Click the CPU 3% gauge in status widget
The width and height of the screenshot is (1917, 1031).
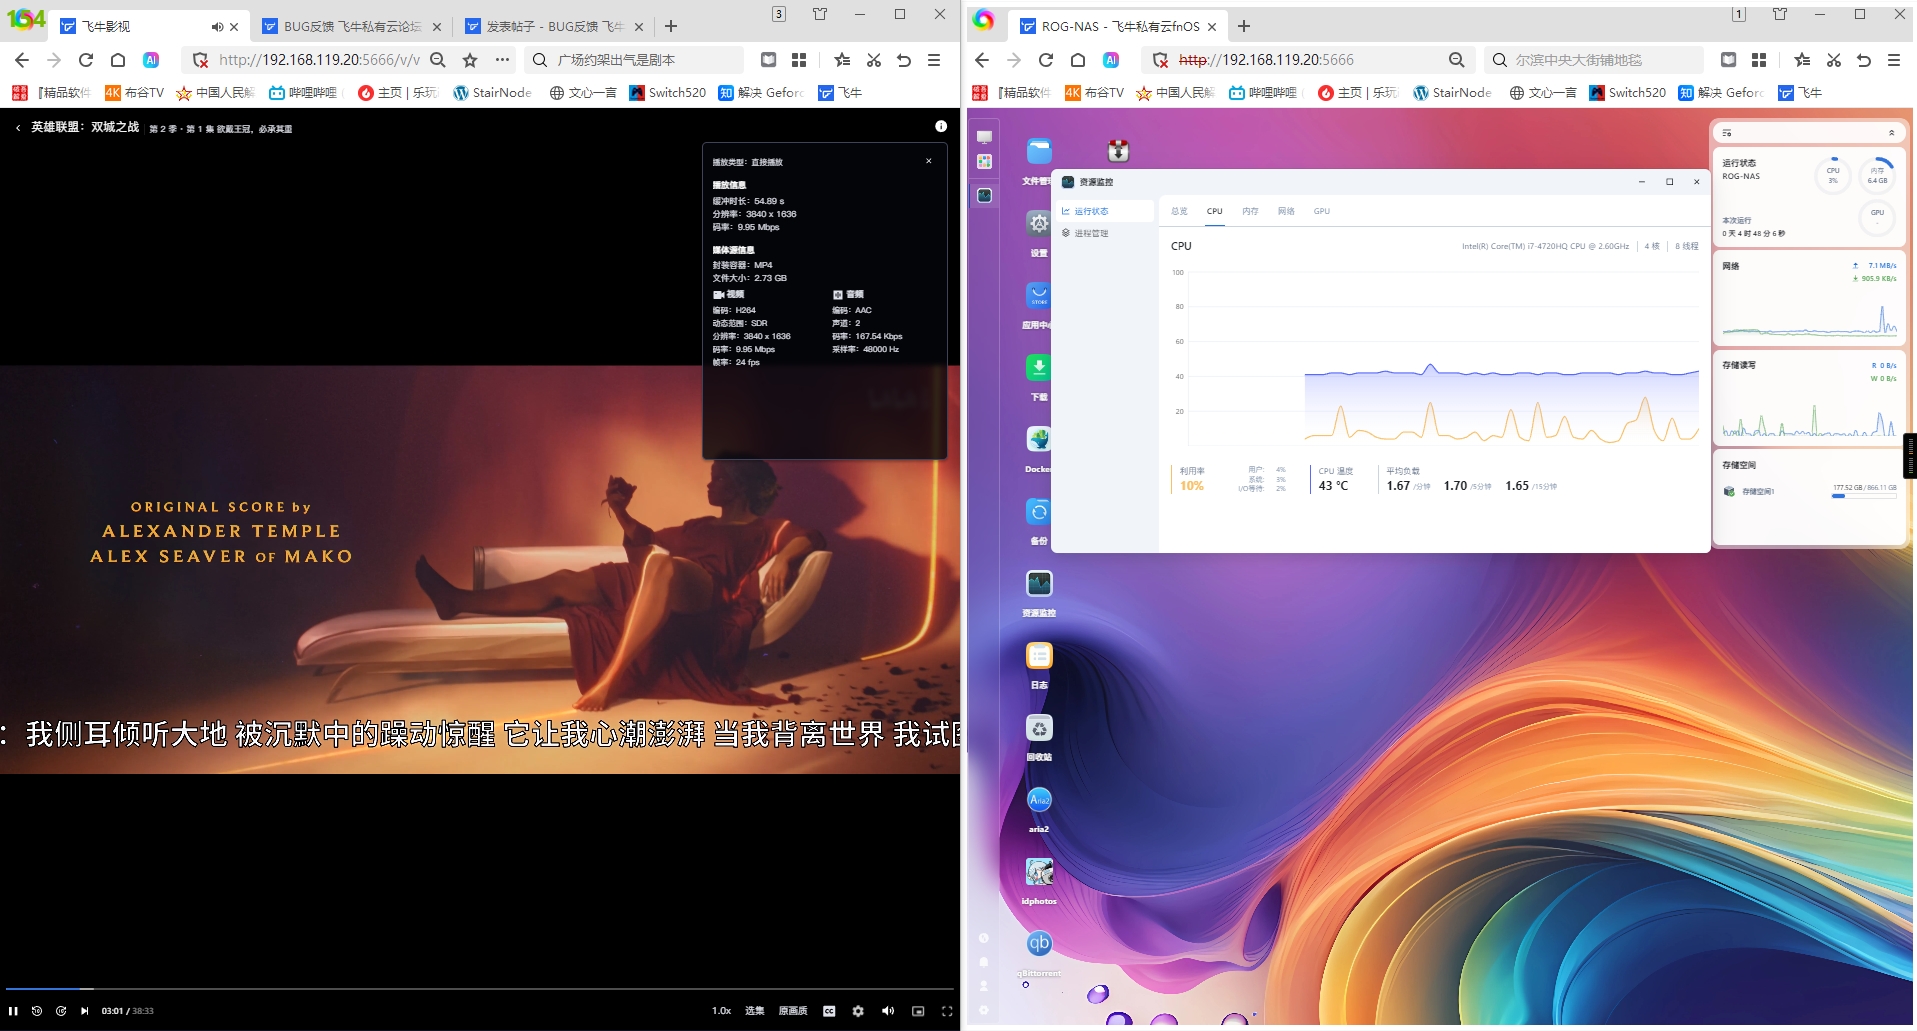[x=1833, y=174]
